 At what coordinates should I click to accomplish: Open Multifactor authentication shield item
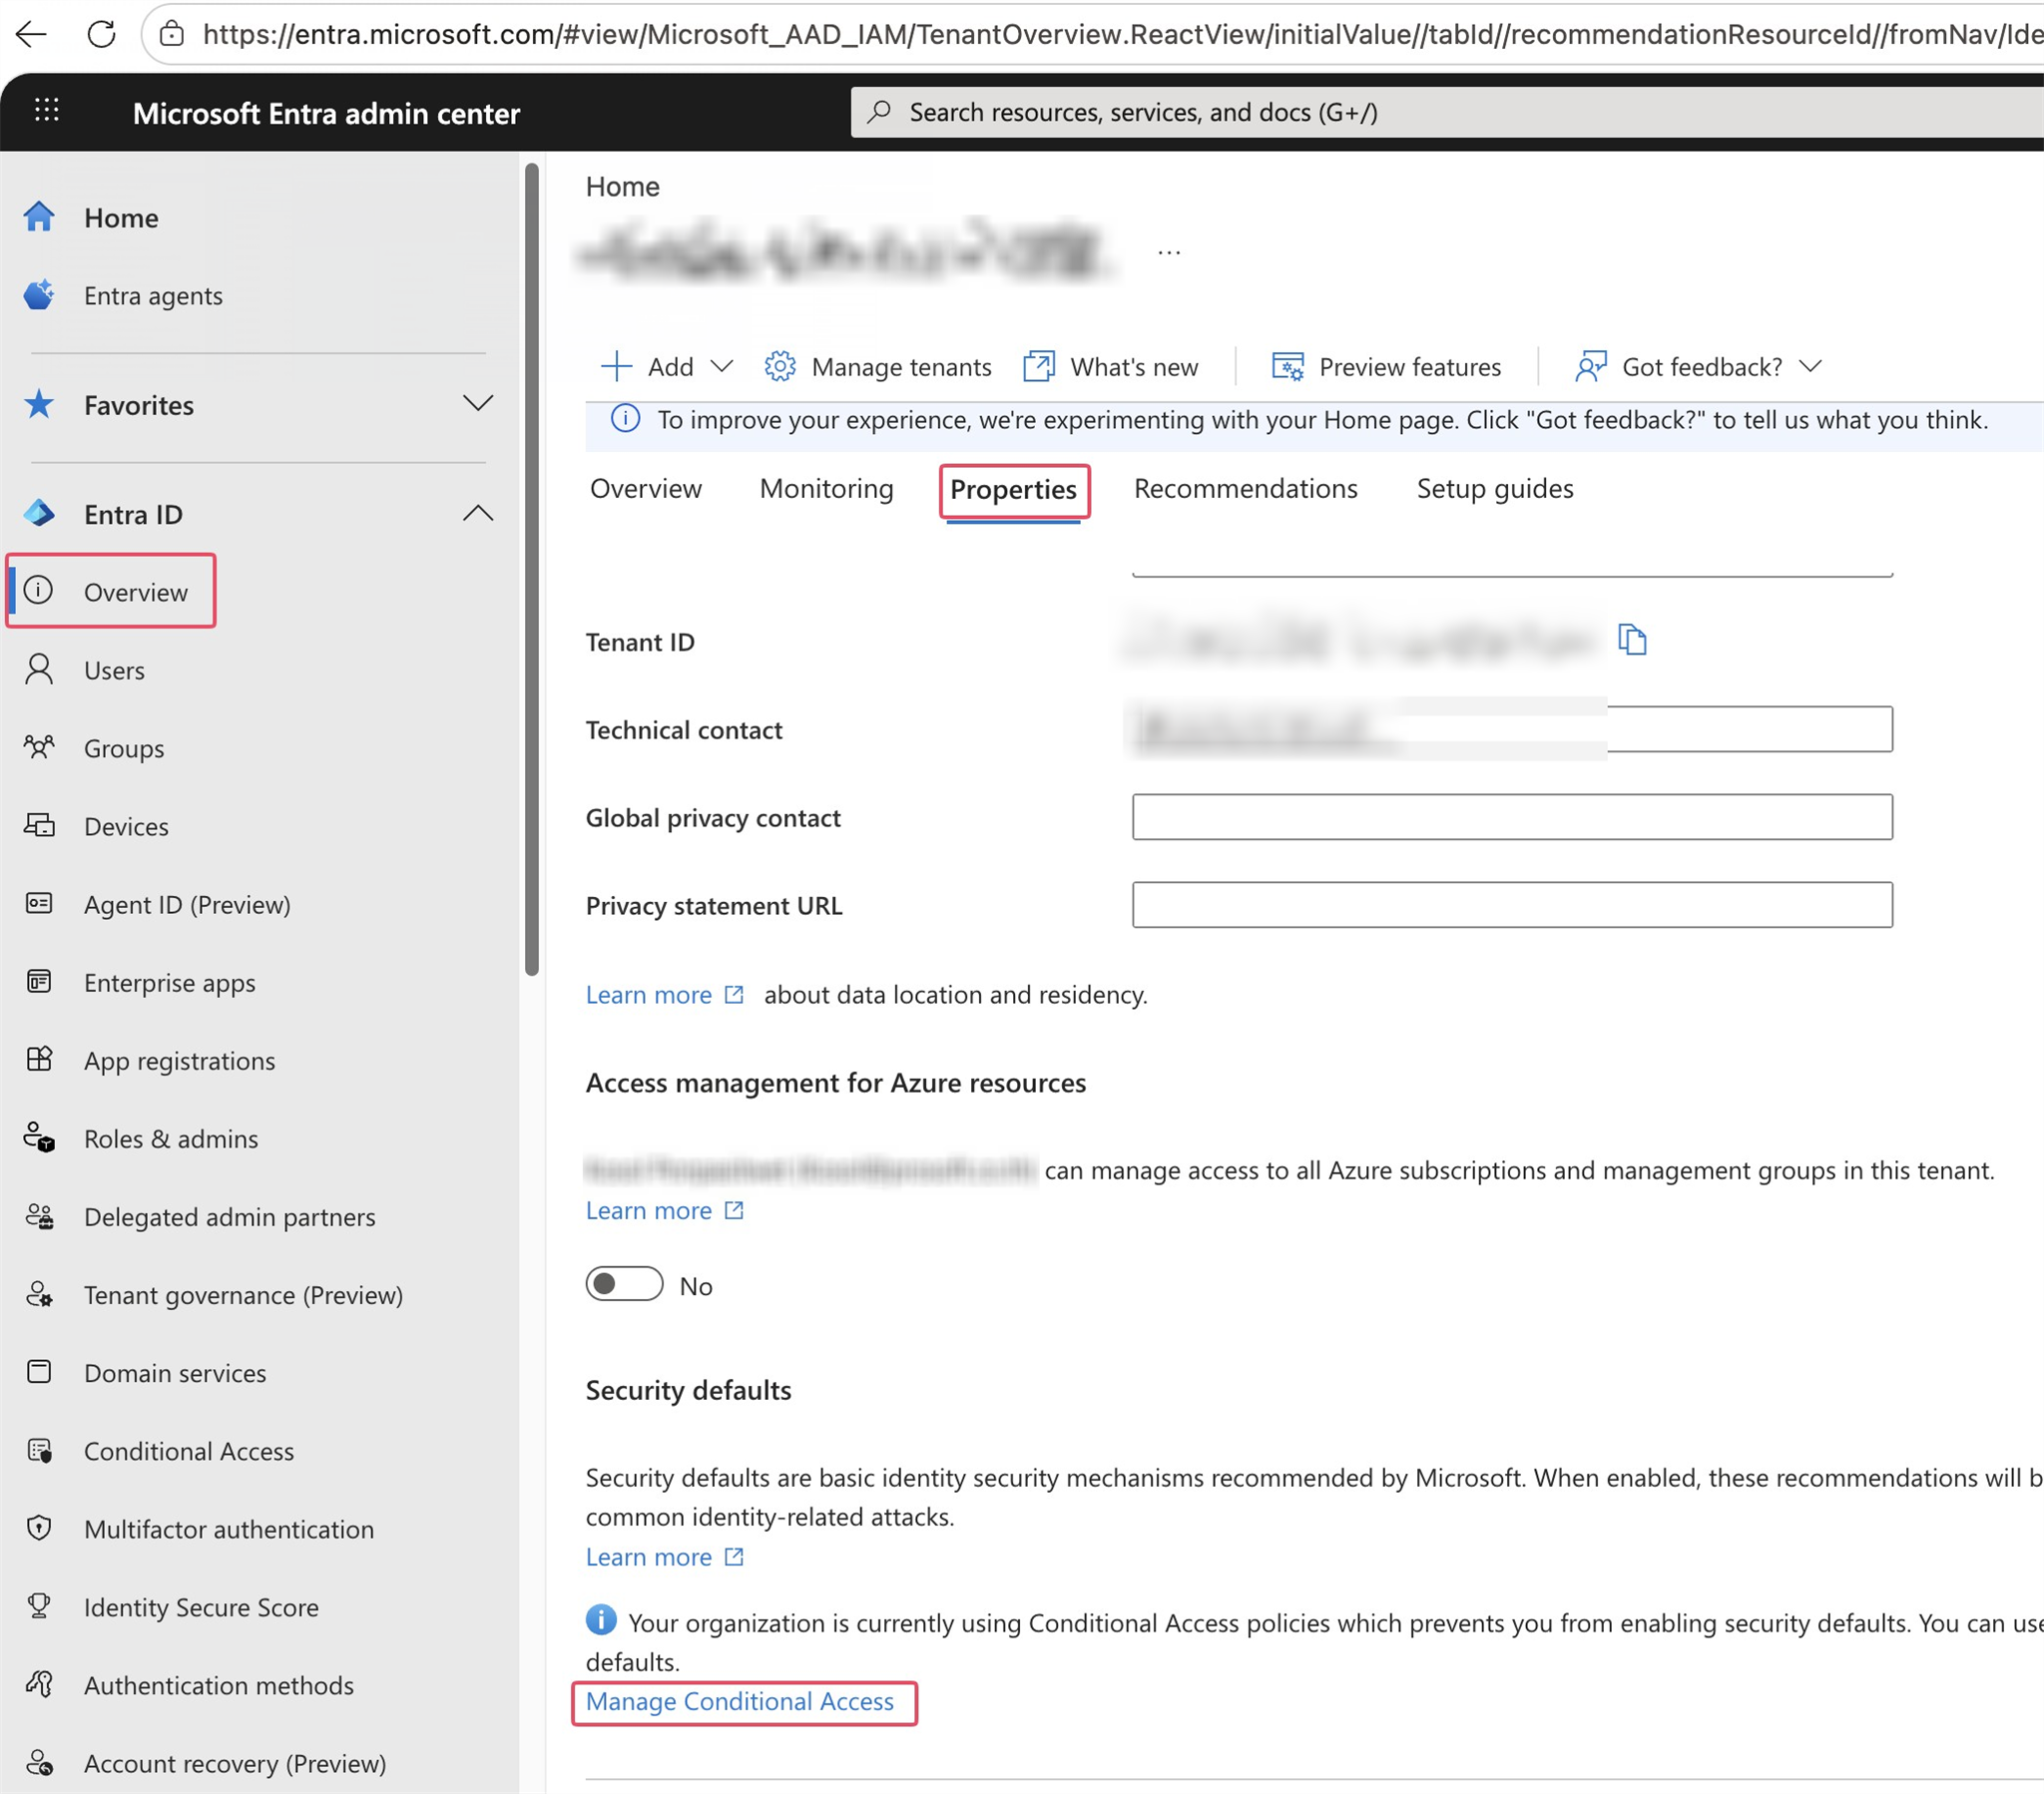pos(228,1529)
